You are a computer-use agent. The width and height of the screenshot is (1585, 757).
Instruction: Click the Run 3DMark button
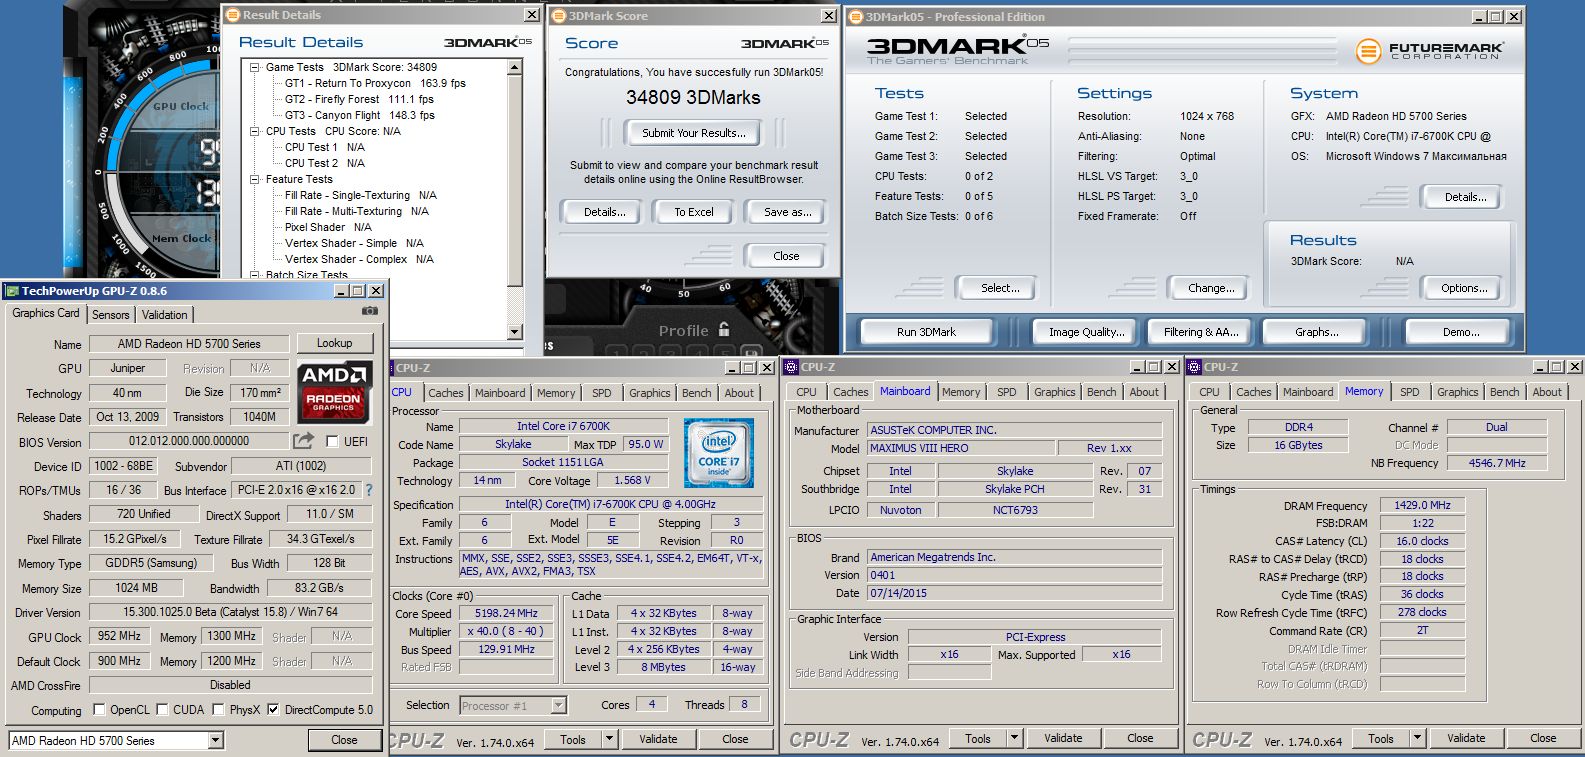[926, 332]
